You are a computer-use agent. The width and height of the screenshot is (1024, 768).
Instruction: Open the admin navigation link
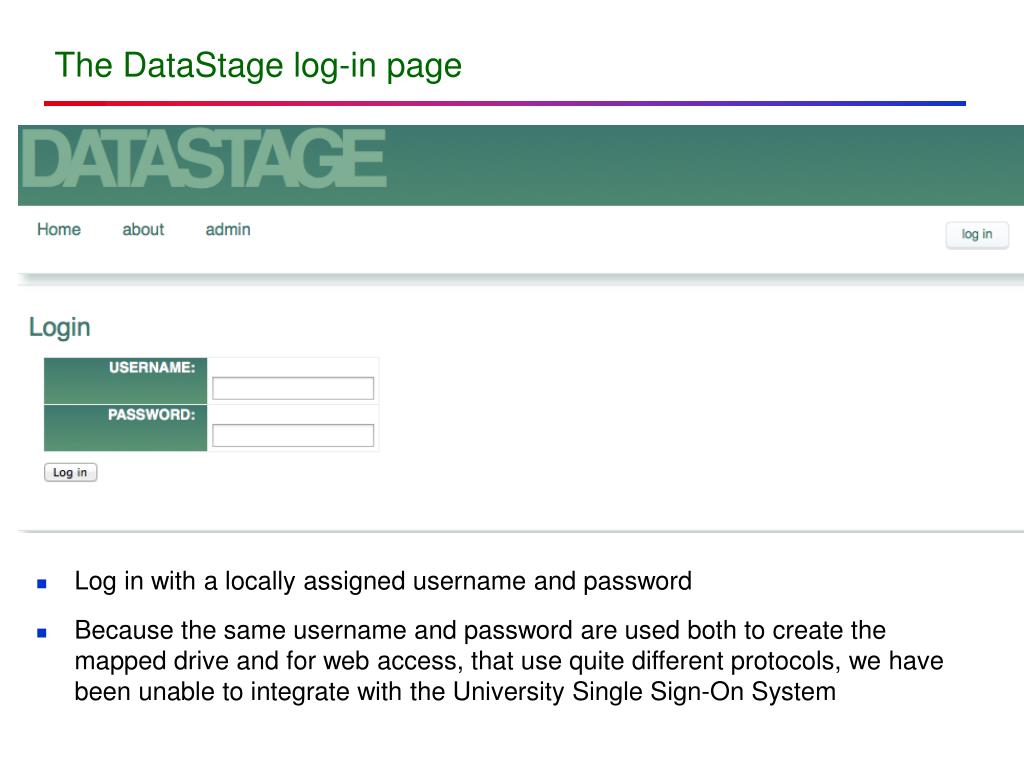(x=228, y=229)
